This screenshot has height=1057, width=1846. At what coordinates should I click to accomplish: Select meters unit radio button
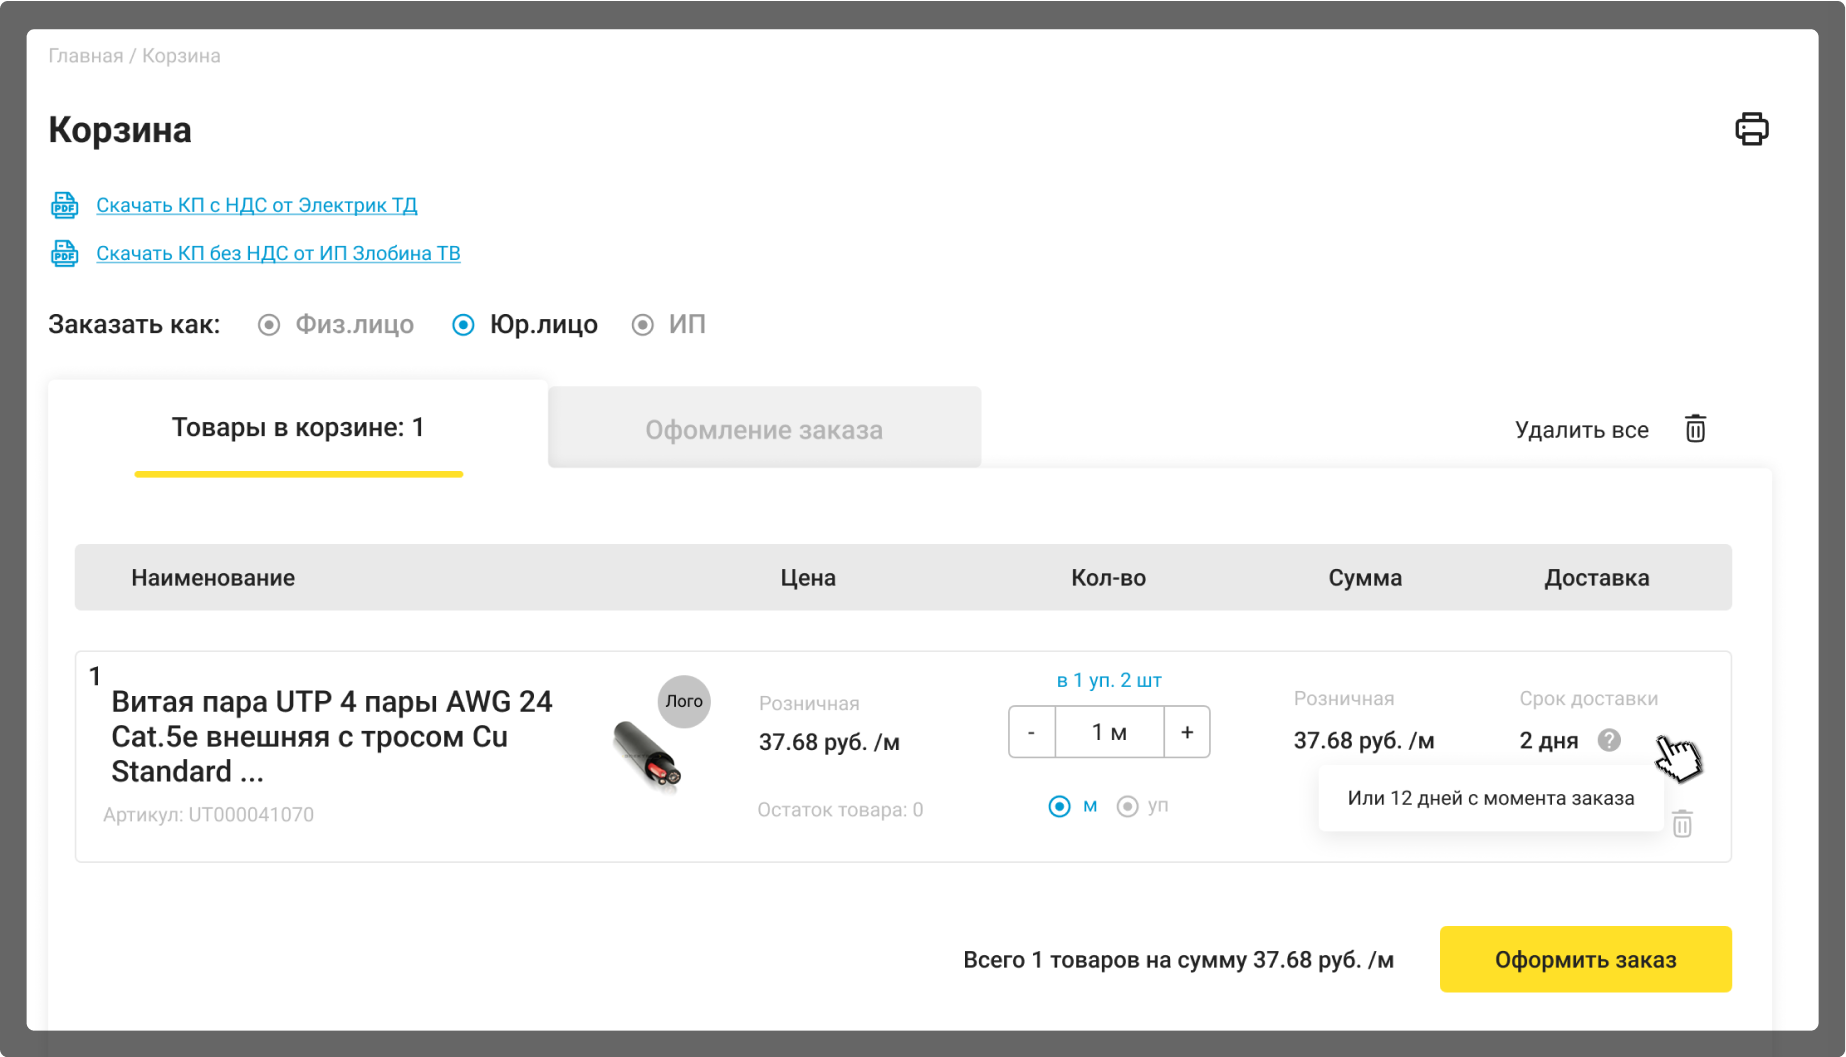click(1059, 806)
